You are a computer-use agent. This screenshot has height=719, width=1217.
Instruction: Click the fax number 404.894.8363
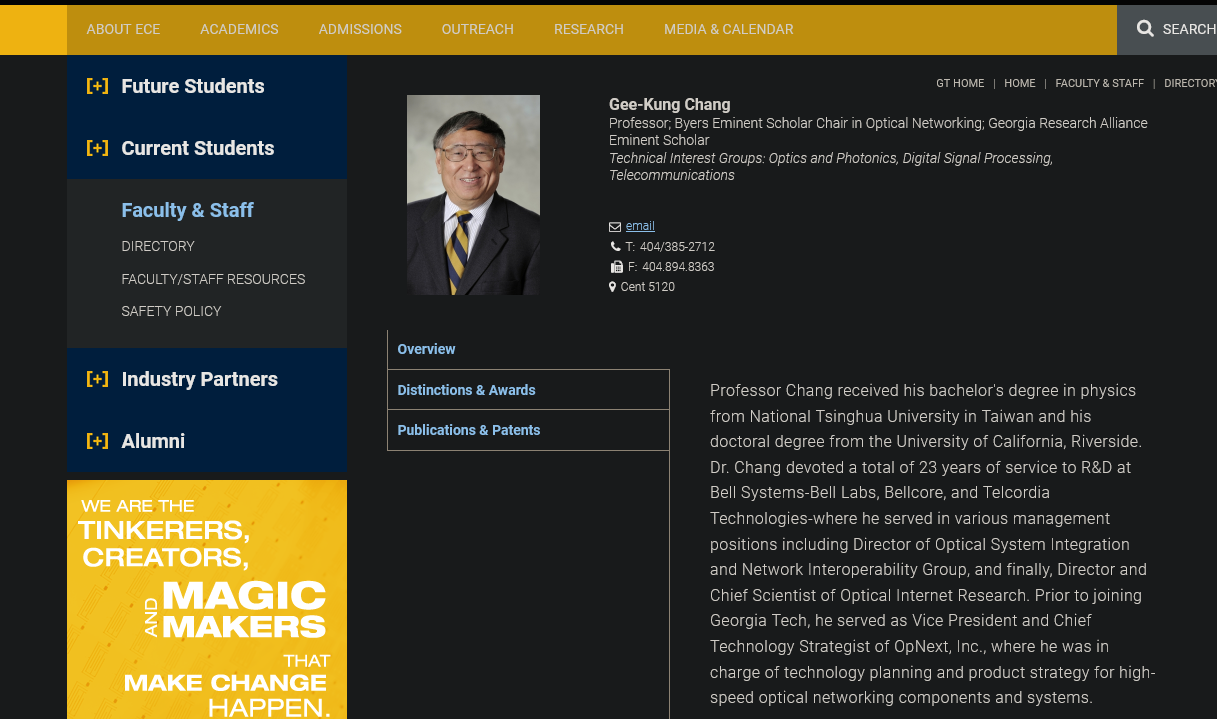[678, 267]
